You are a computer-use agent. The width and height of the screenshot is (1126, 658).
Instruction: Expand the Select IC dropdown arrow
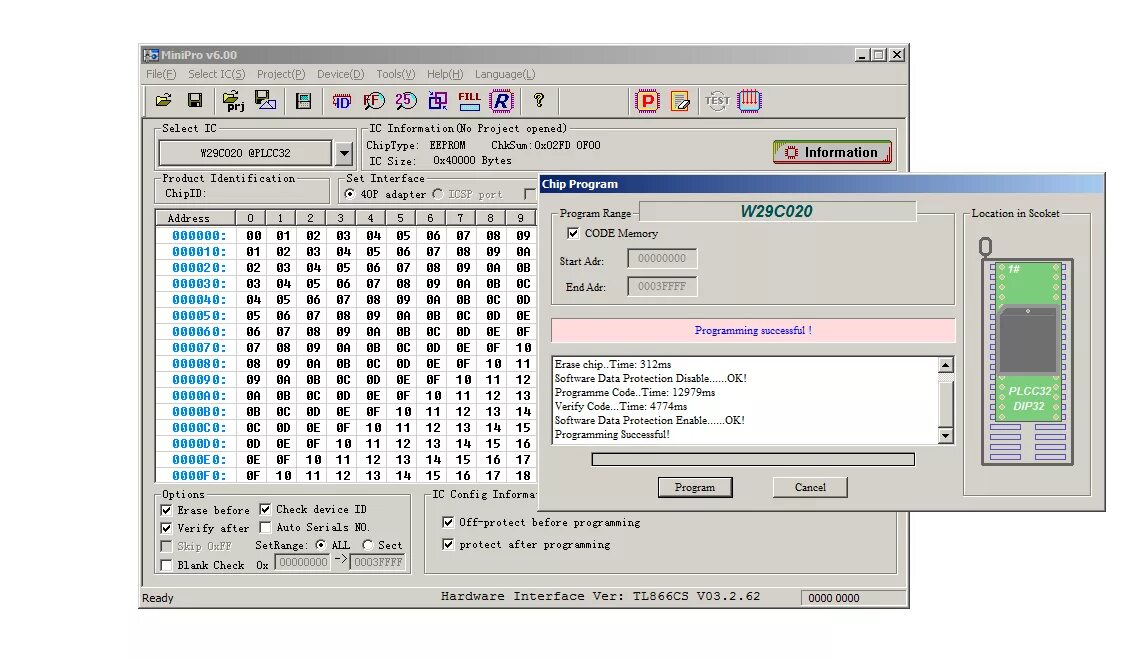345,153
